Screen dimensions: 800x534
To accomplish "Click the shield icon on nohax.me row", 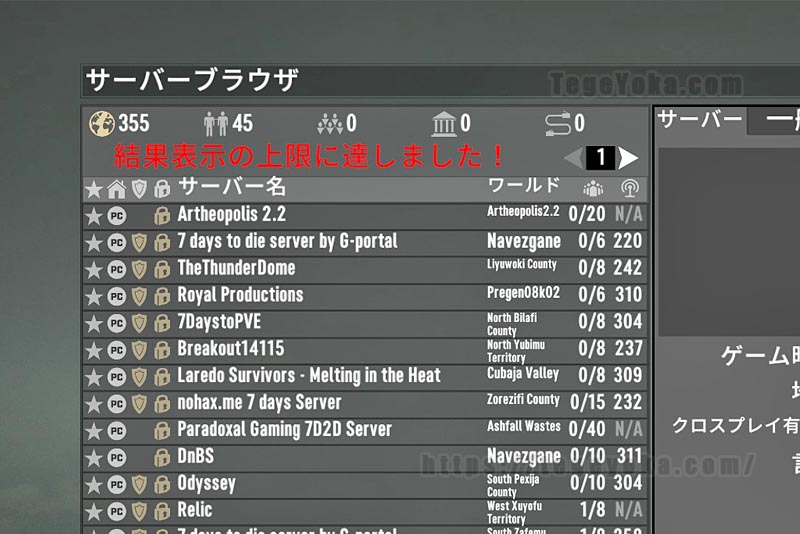I will [x=139, y=404].
